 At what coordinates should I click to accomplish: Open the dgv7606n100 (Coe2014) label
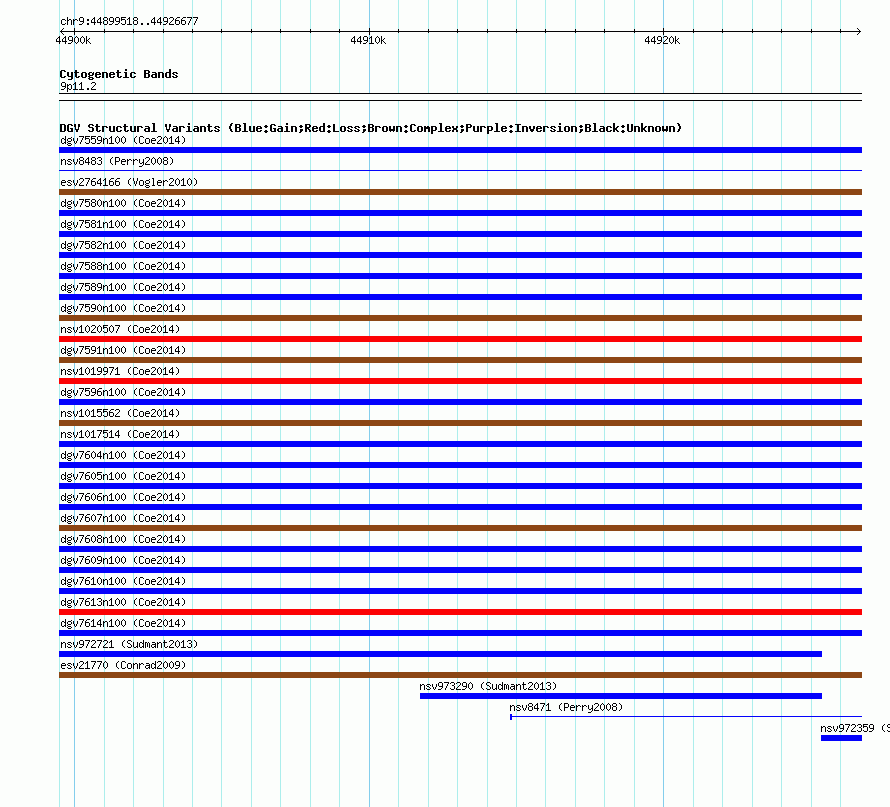point(123,497)
